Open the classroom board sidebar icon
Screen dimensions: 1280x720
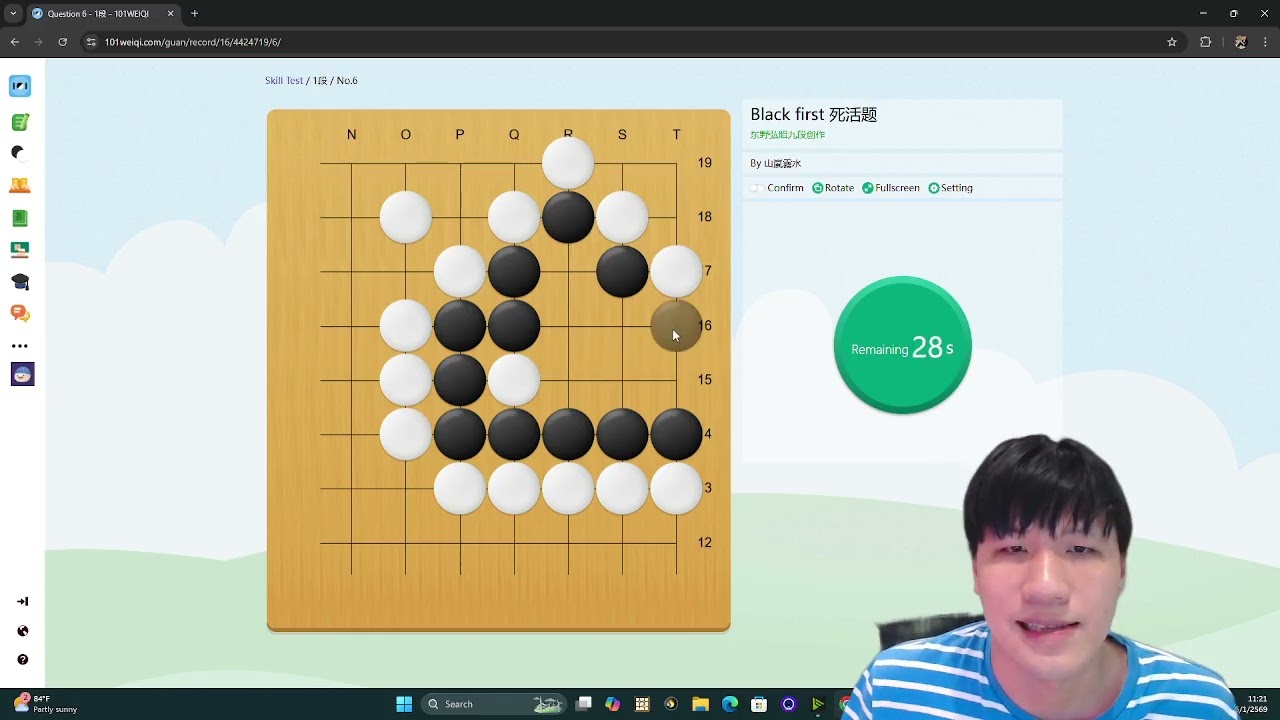20,249
